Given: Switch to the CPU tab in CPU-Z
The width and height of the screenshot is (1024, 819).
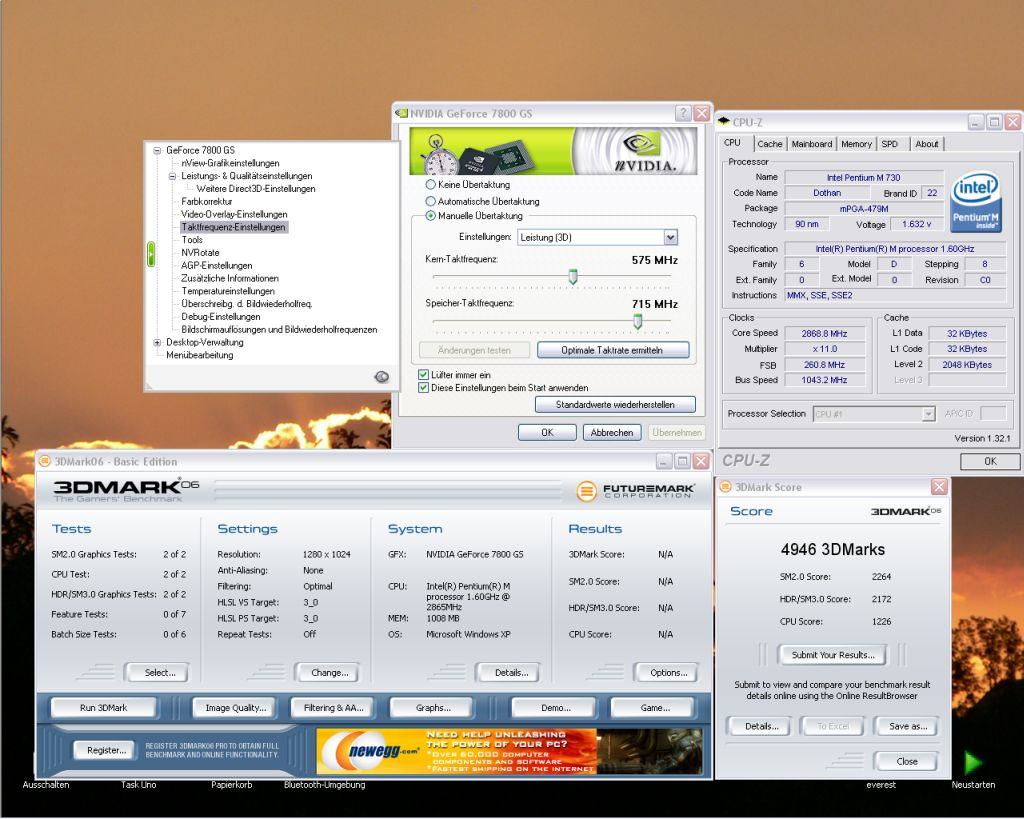Looking at the screenshot, I should point(733,142).
